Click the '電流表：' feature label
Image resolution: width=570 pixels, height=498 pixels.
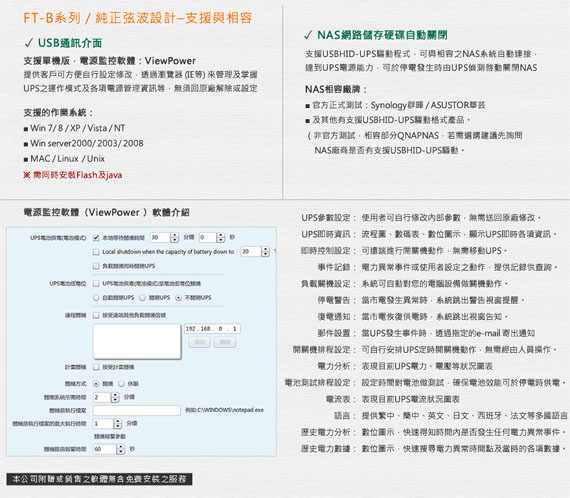[340, 399]
